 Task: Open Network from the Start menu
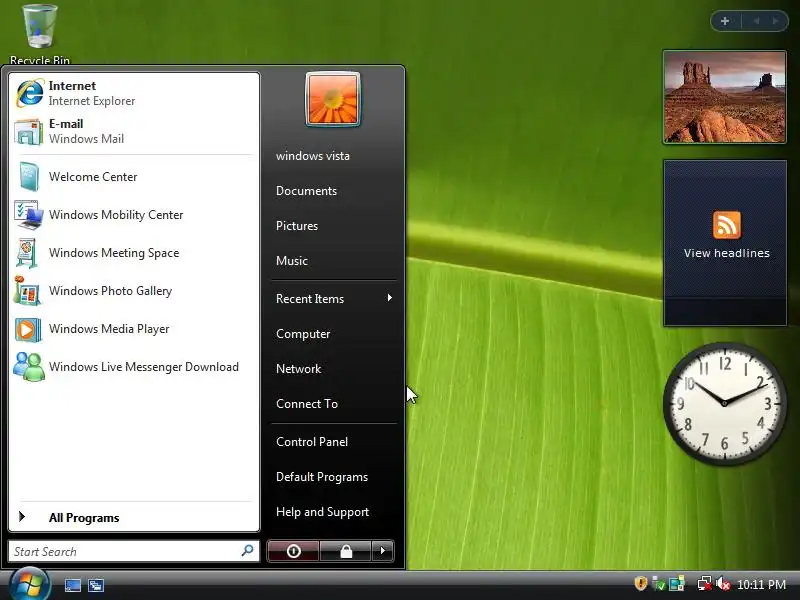coord(298,369)
